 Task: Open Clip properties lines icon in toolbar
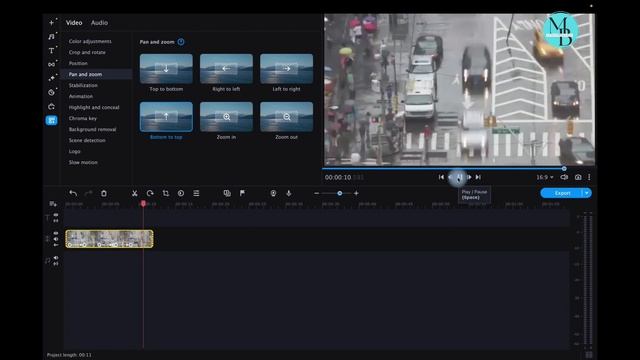click(196, 193)
